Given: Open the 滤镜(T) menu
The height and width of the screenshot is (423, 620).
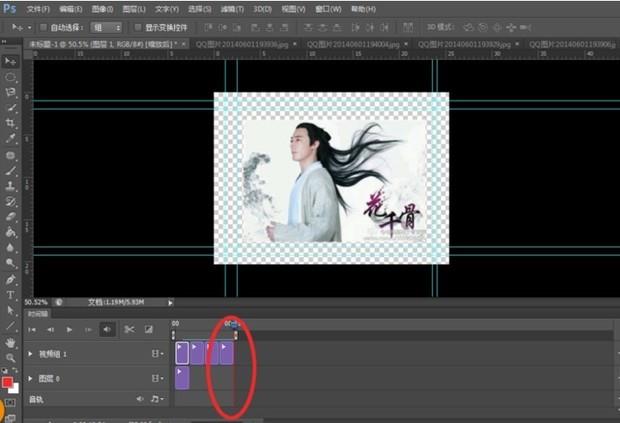Looking at the screenshot, I should [x=232, y=9].
